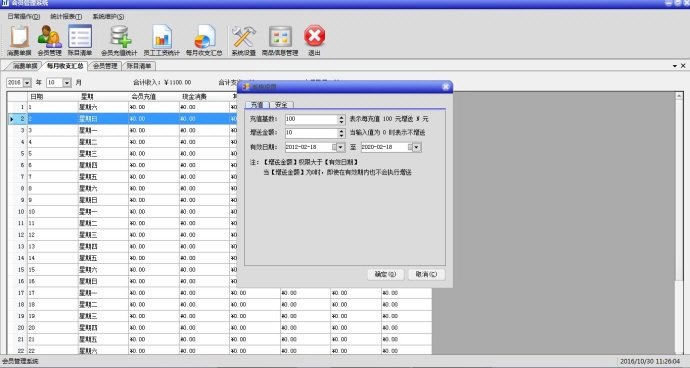Image resolution: width=690 pixels, height=368 pixels.
Task: Select row 22 星期六 cell
Action: pyautogui.click(x=103, y=351)
